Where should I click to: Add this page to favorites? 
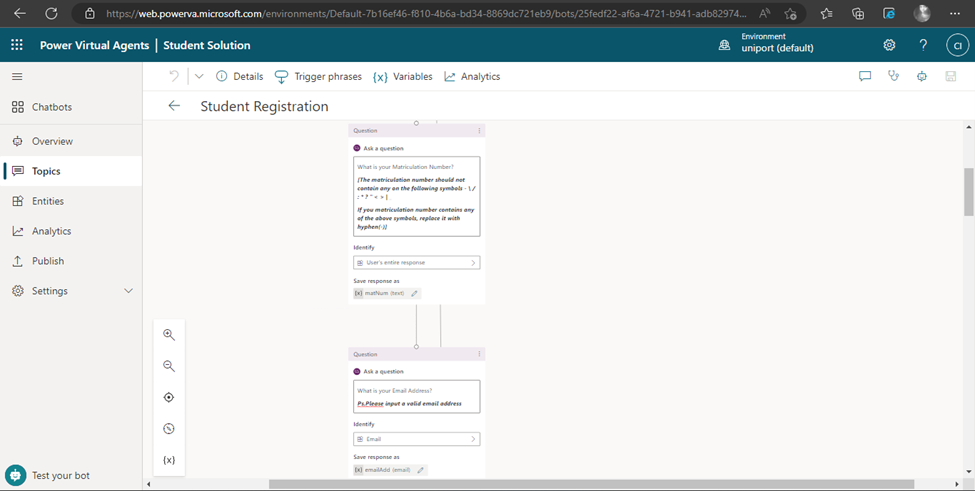pos(790,13)
